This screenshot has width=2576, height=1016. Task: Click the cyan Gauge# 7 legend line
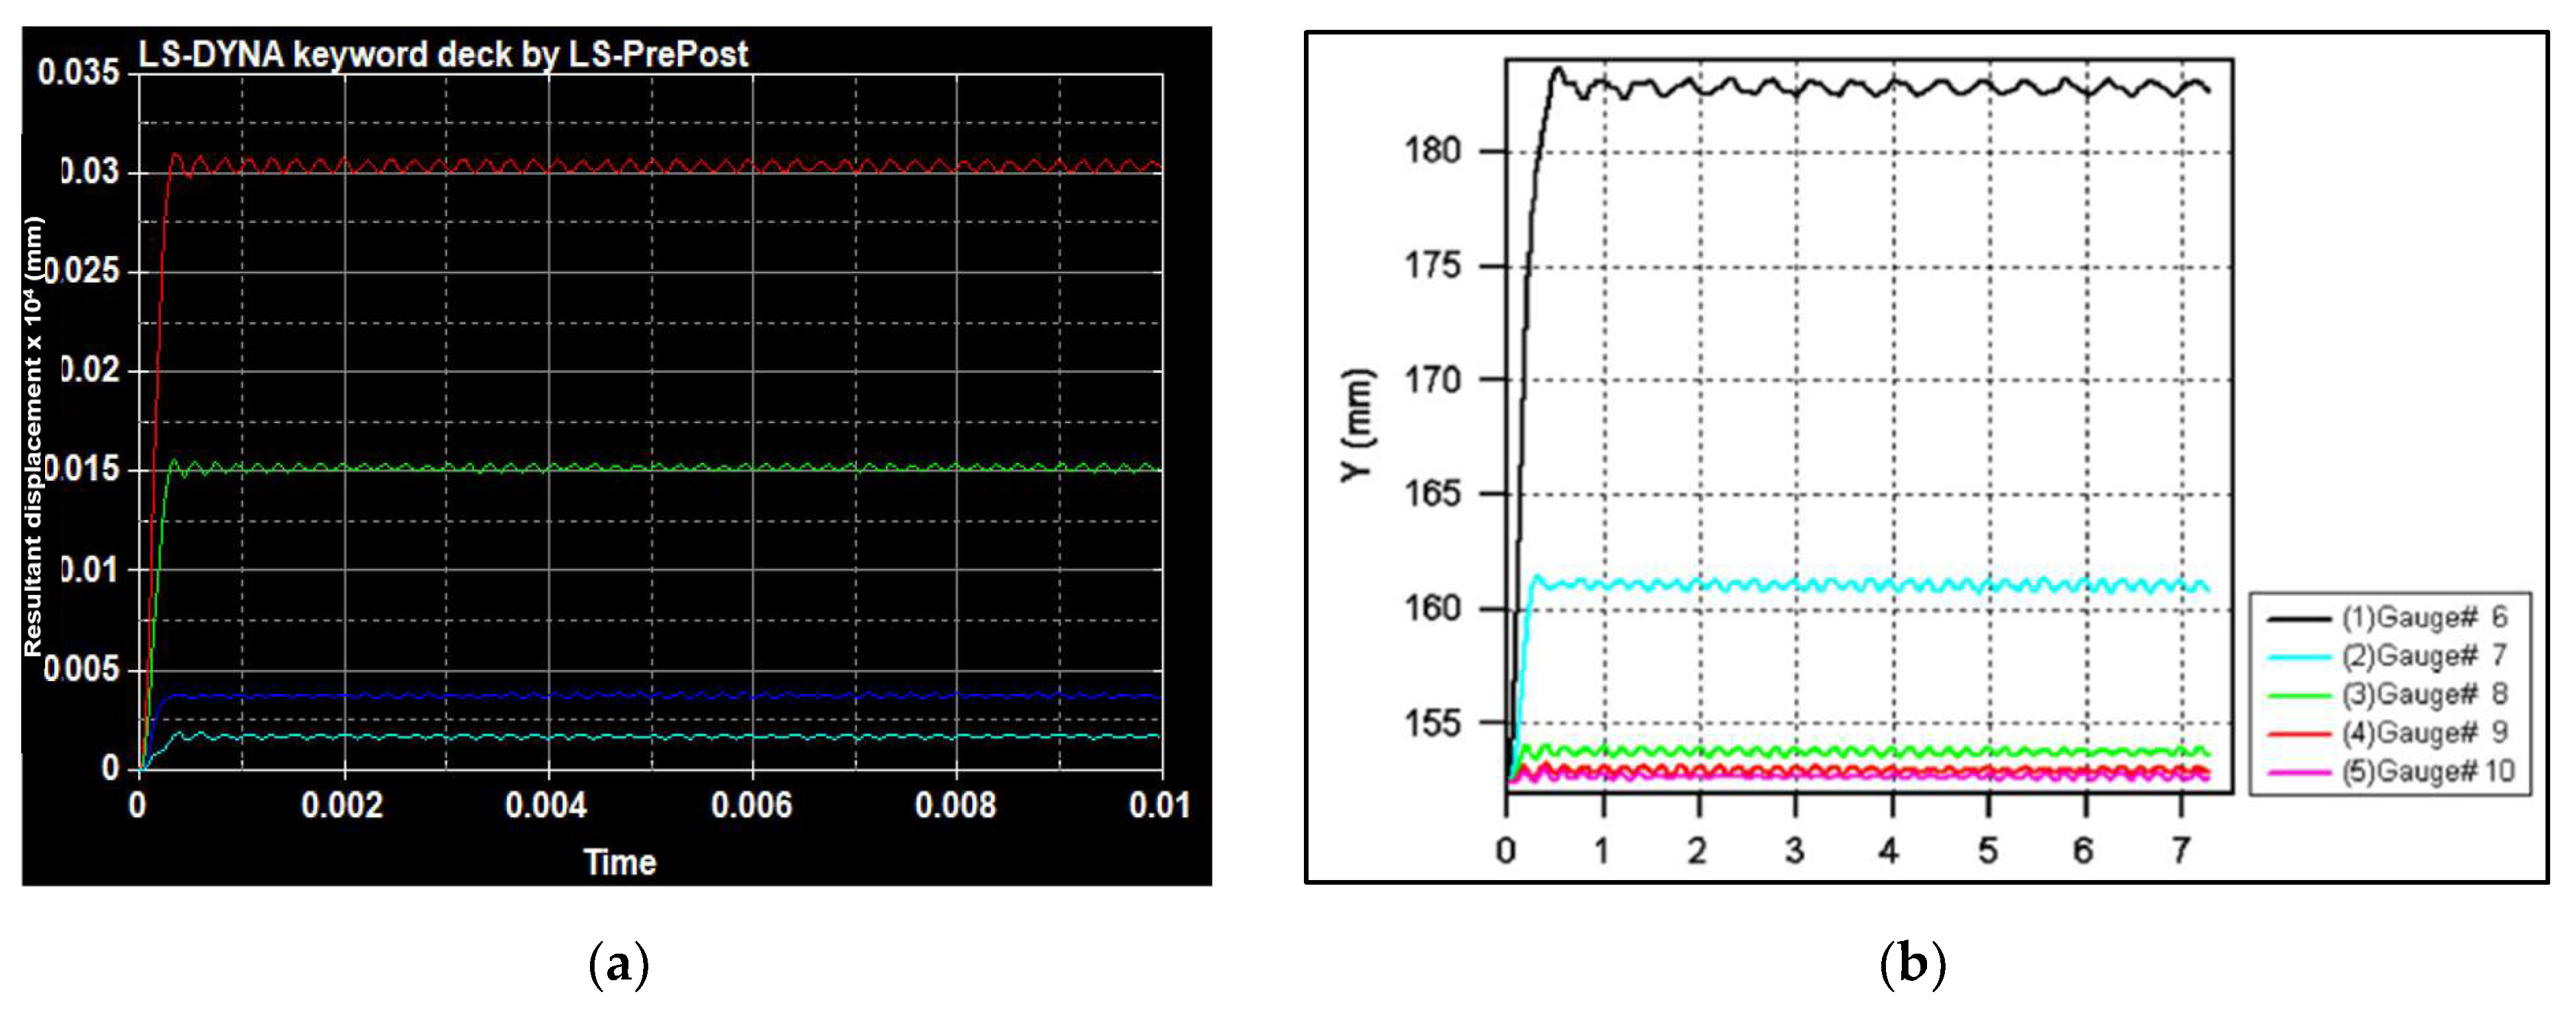point(2299,657)
